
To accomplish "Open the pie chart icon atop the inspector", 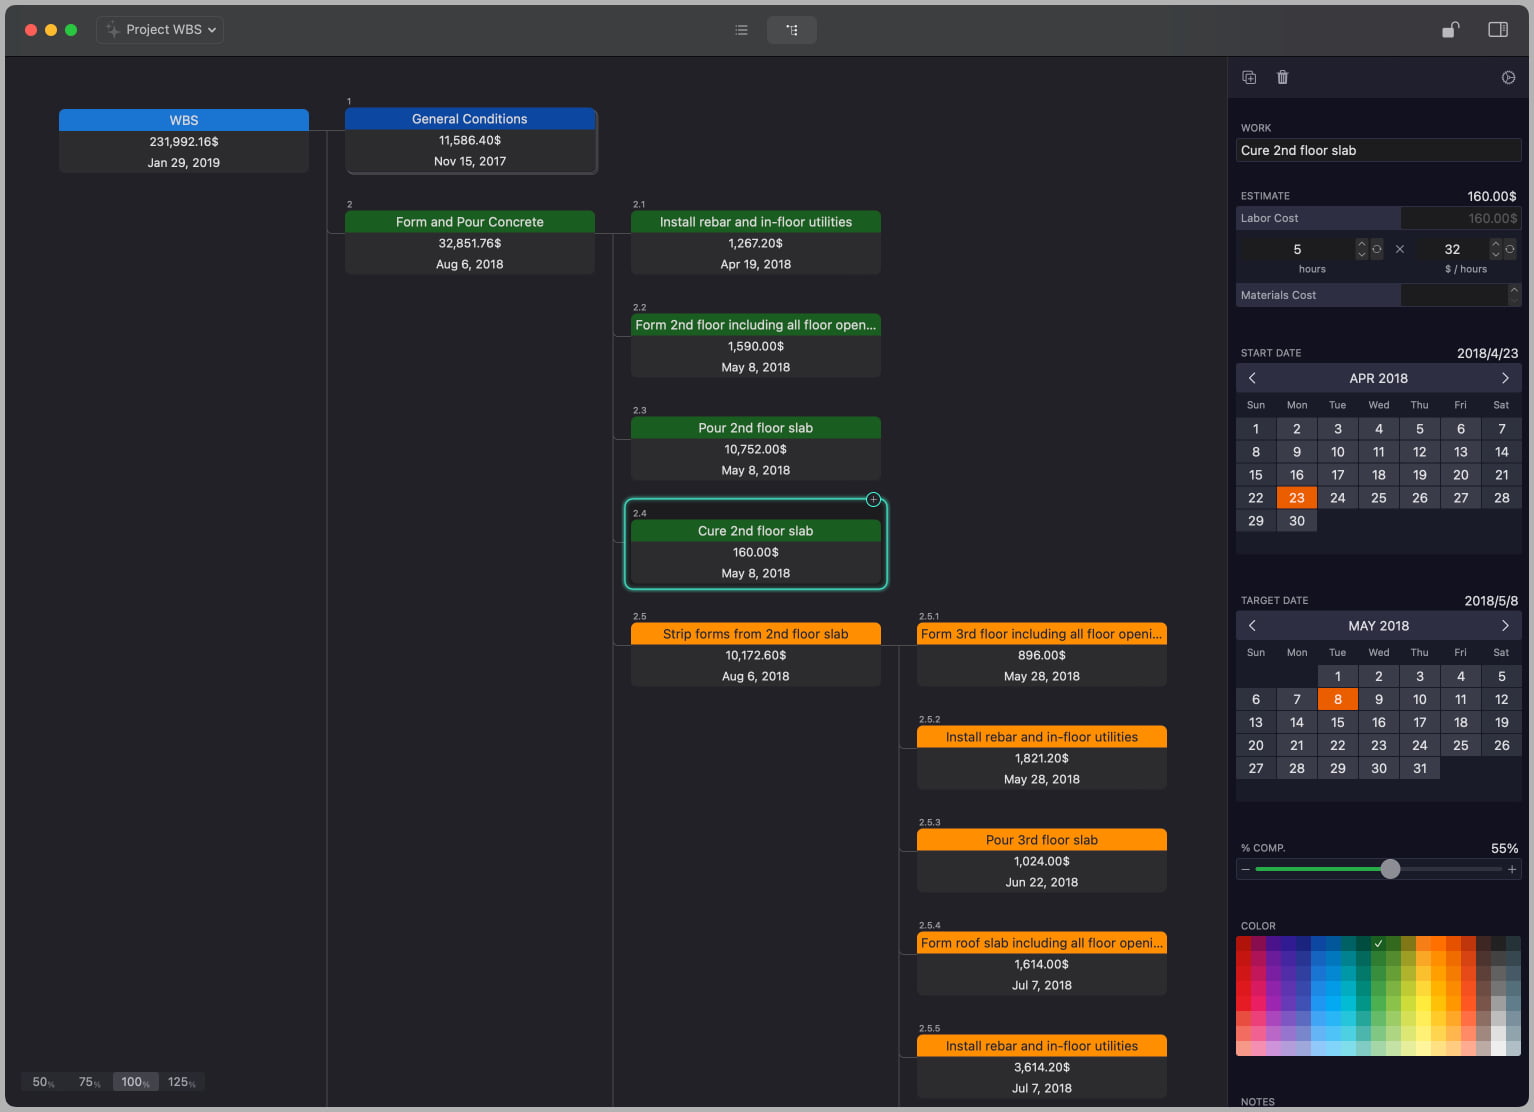I will click(1508, 77).
